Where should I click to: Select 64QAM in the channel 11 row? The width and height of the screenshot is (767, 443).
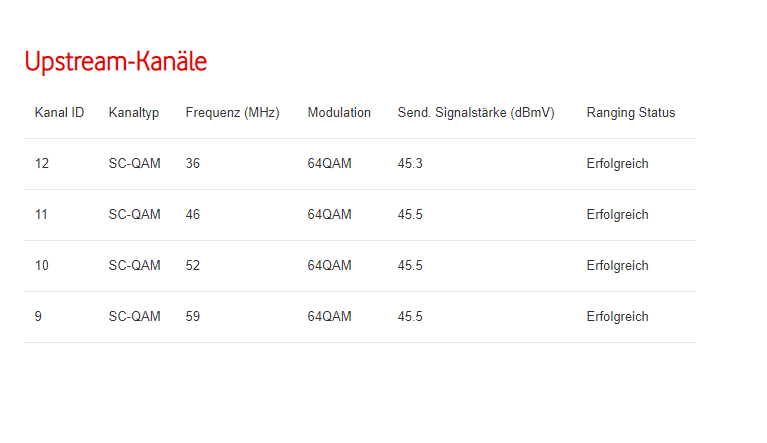[x=329, y=215]
